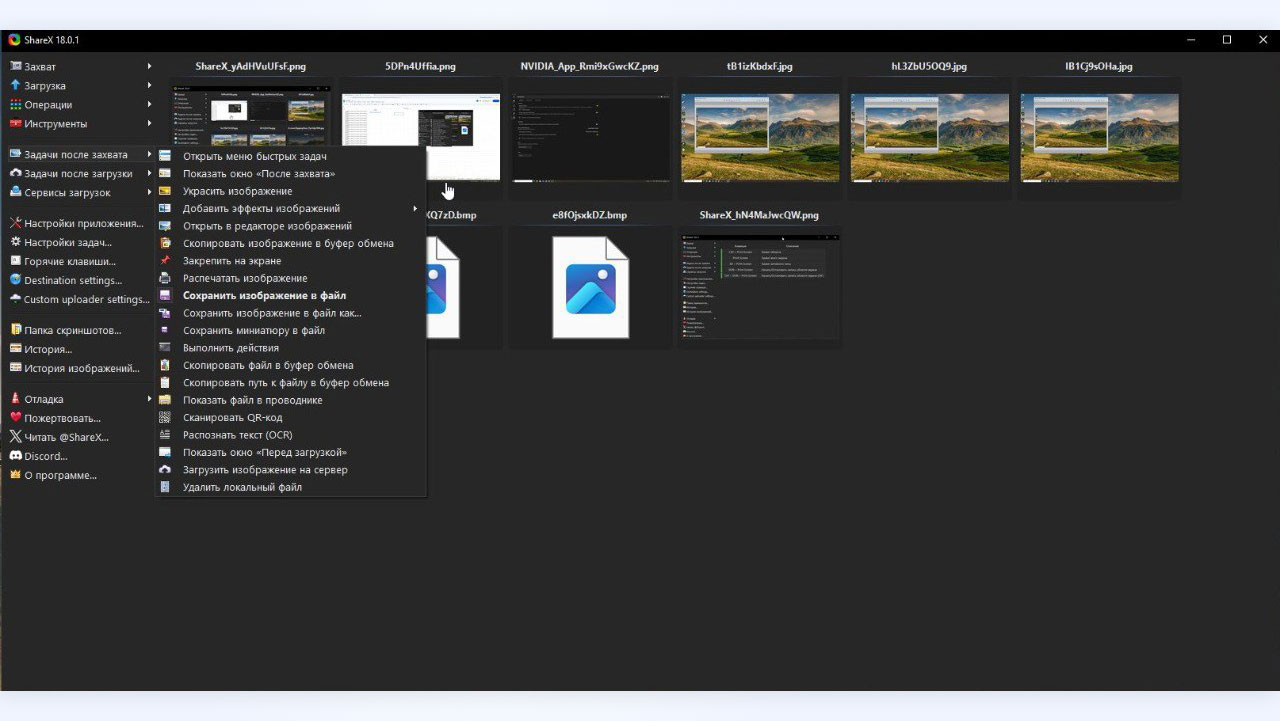Select the NVIDIA_App_Rmi9xGwcKZ.png thumbnail
The image size is (1280, 721).
[589, 137]
